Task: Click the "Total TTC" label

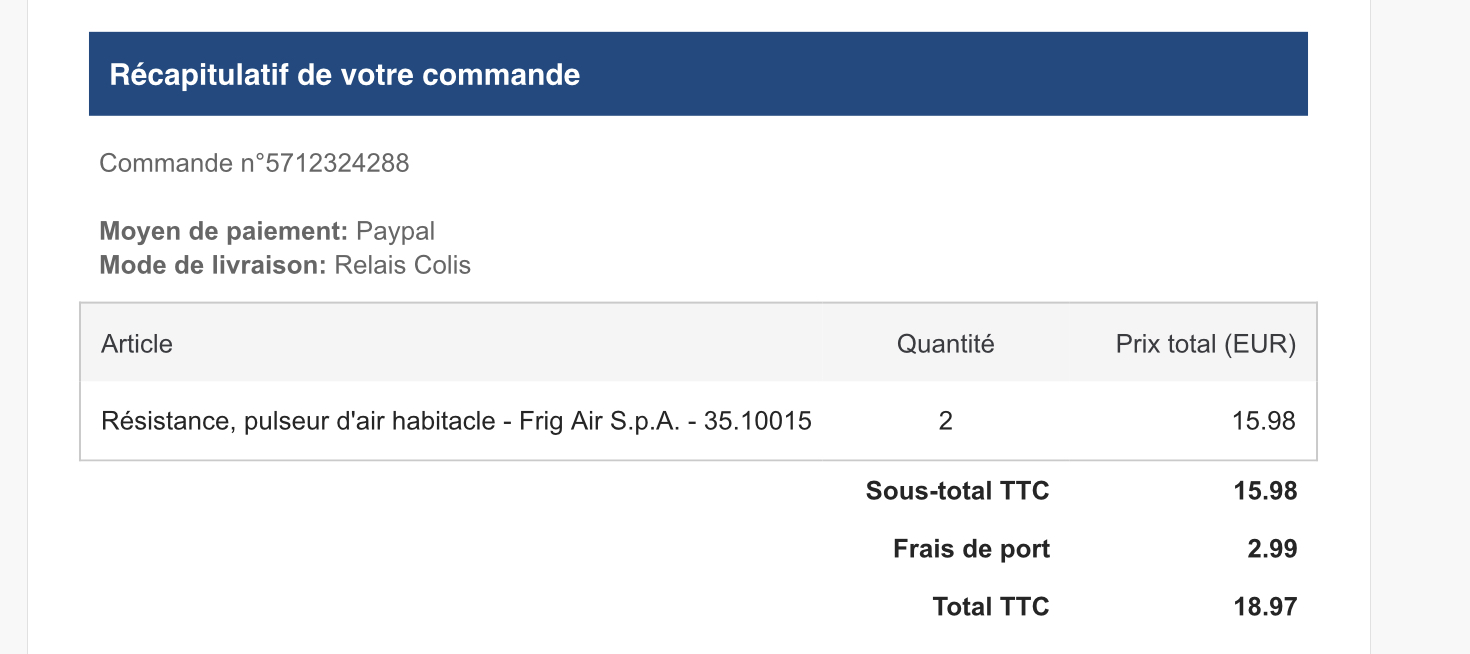Action: 990,606
